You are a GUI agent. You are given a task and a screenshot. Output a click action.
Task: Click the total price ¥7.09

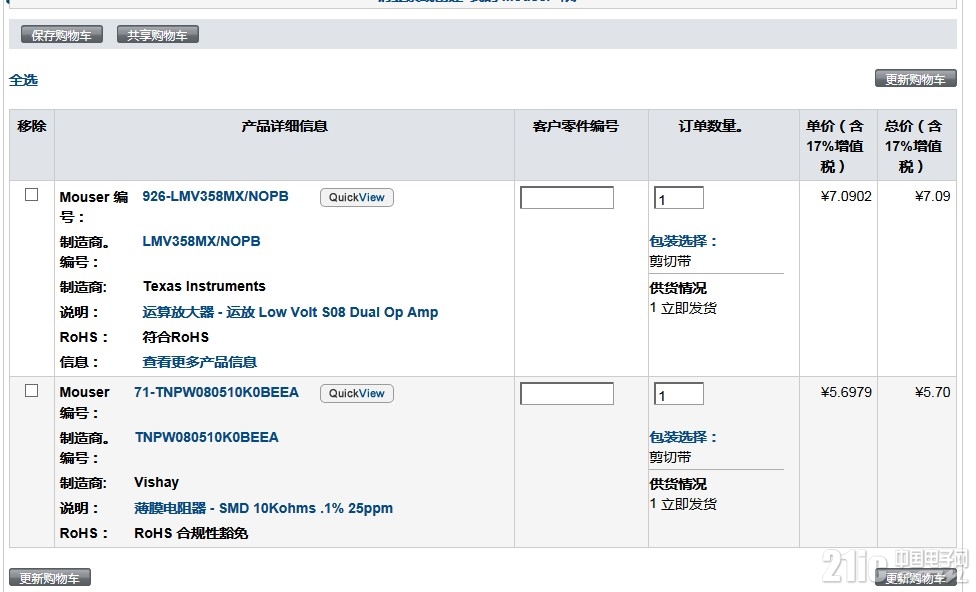pos(932,196)
